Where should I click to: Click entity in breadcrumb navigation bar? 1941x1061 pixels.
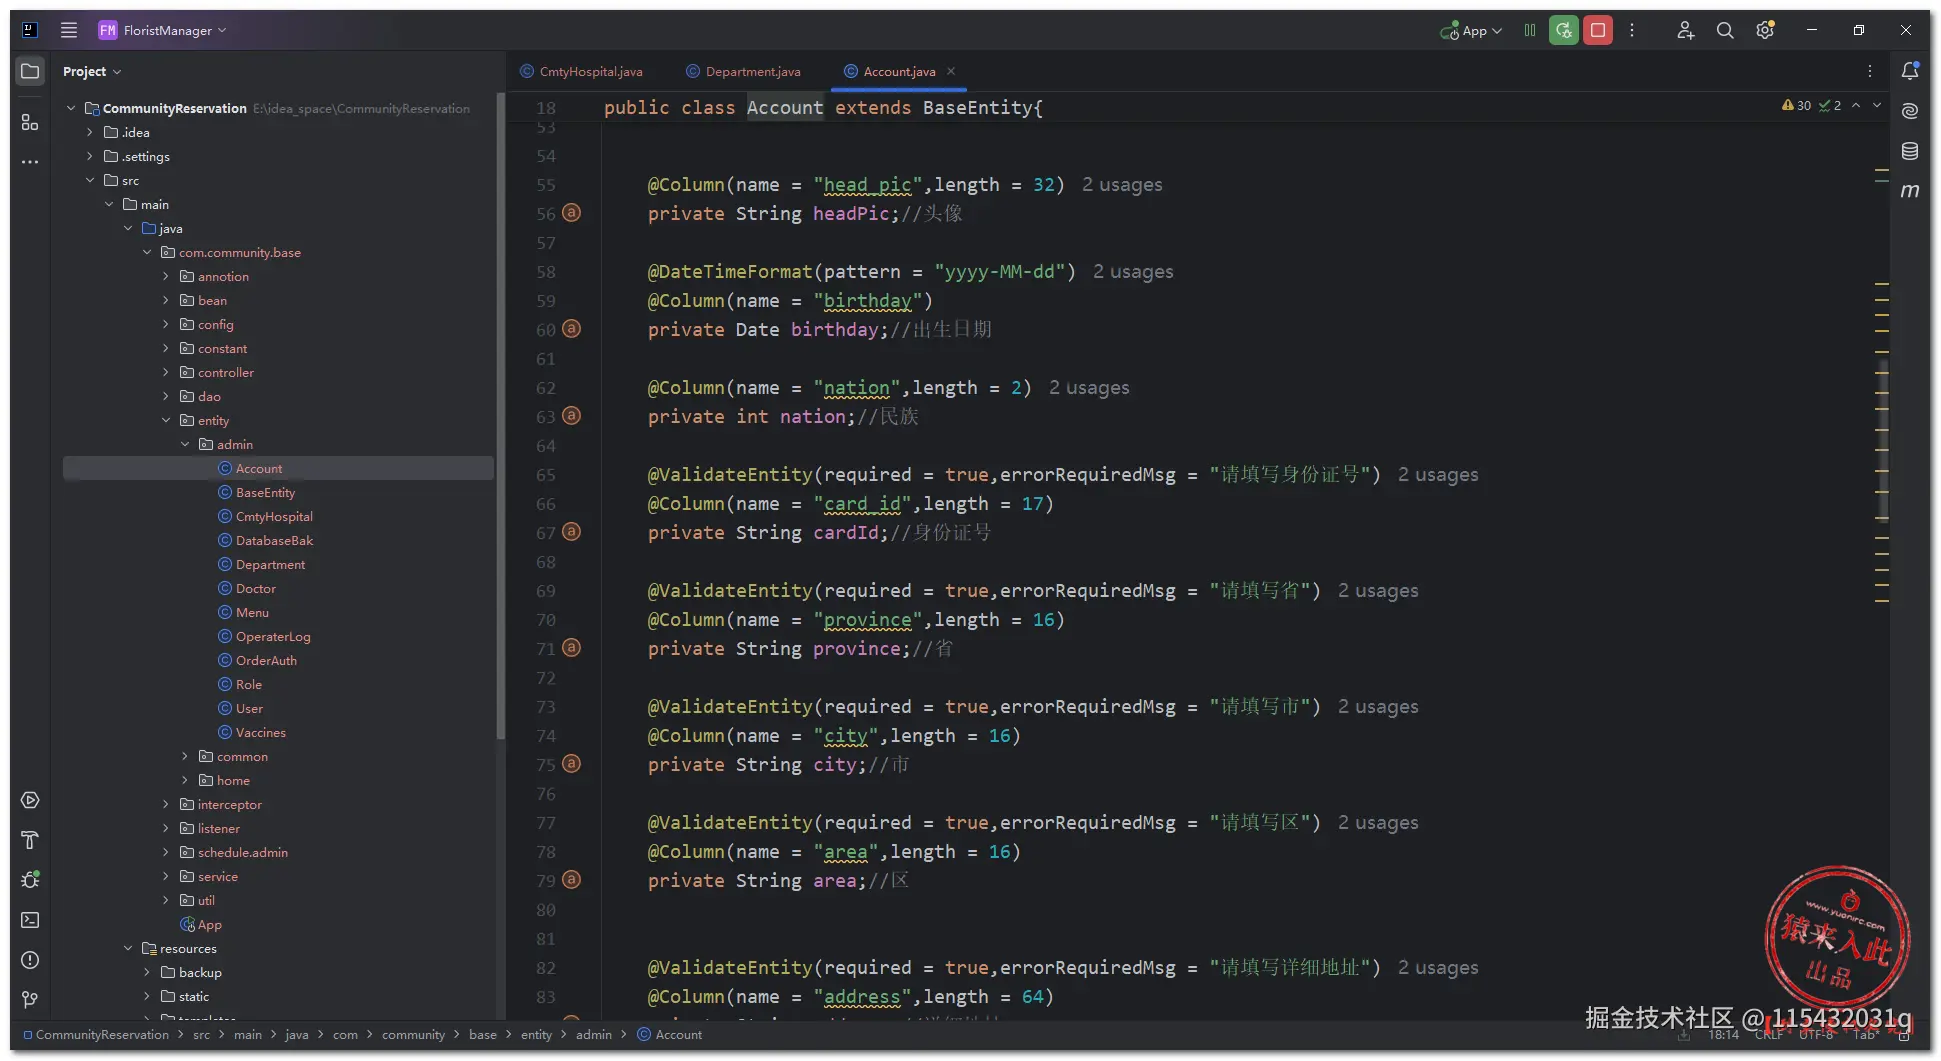536,1034
